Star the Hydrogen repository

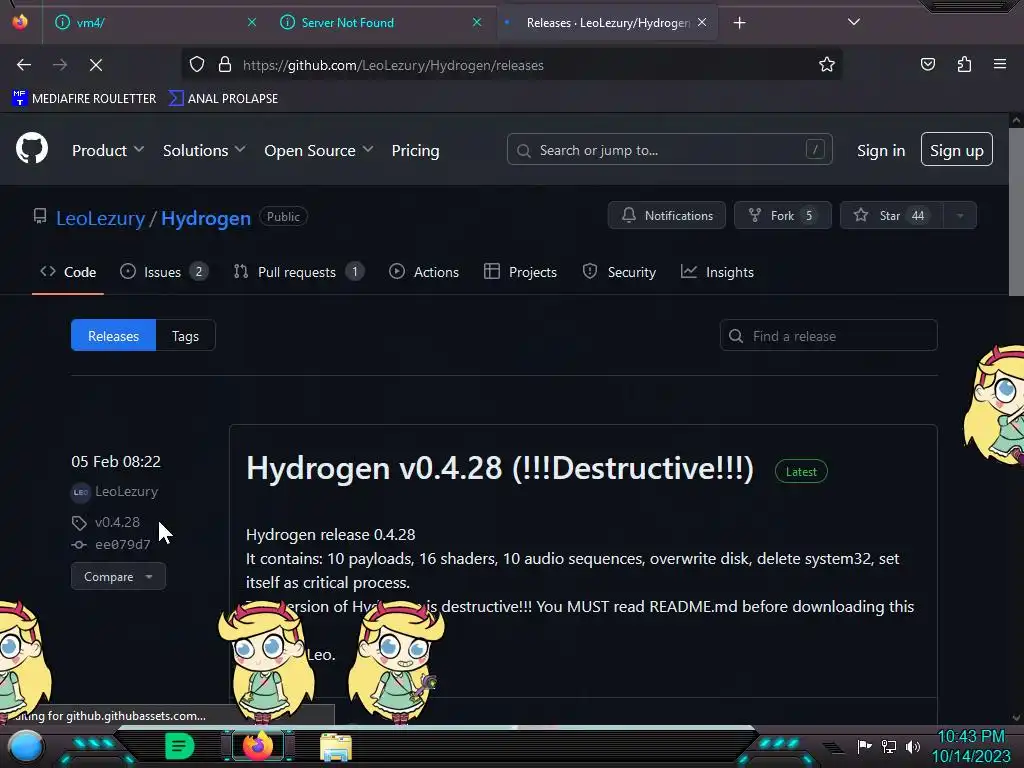[x=891, y=216]
